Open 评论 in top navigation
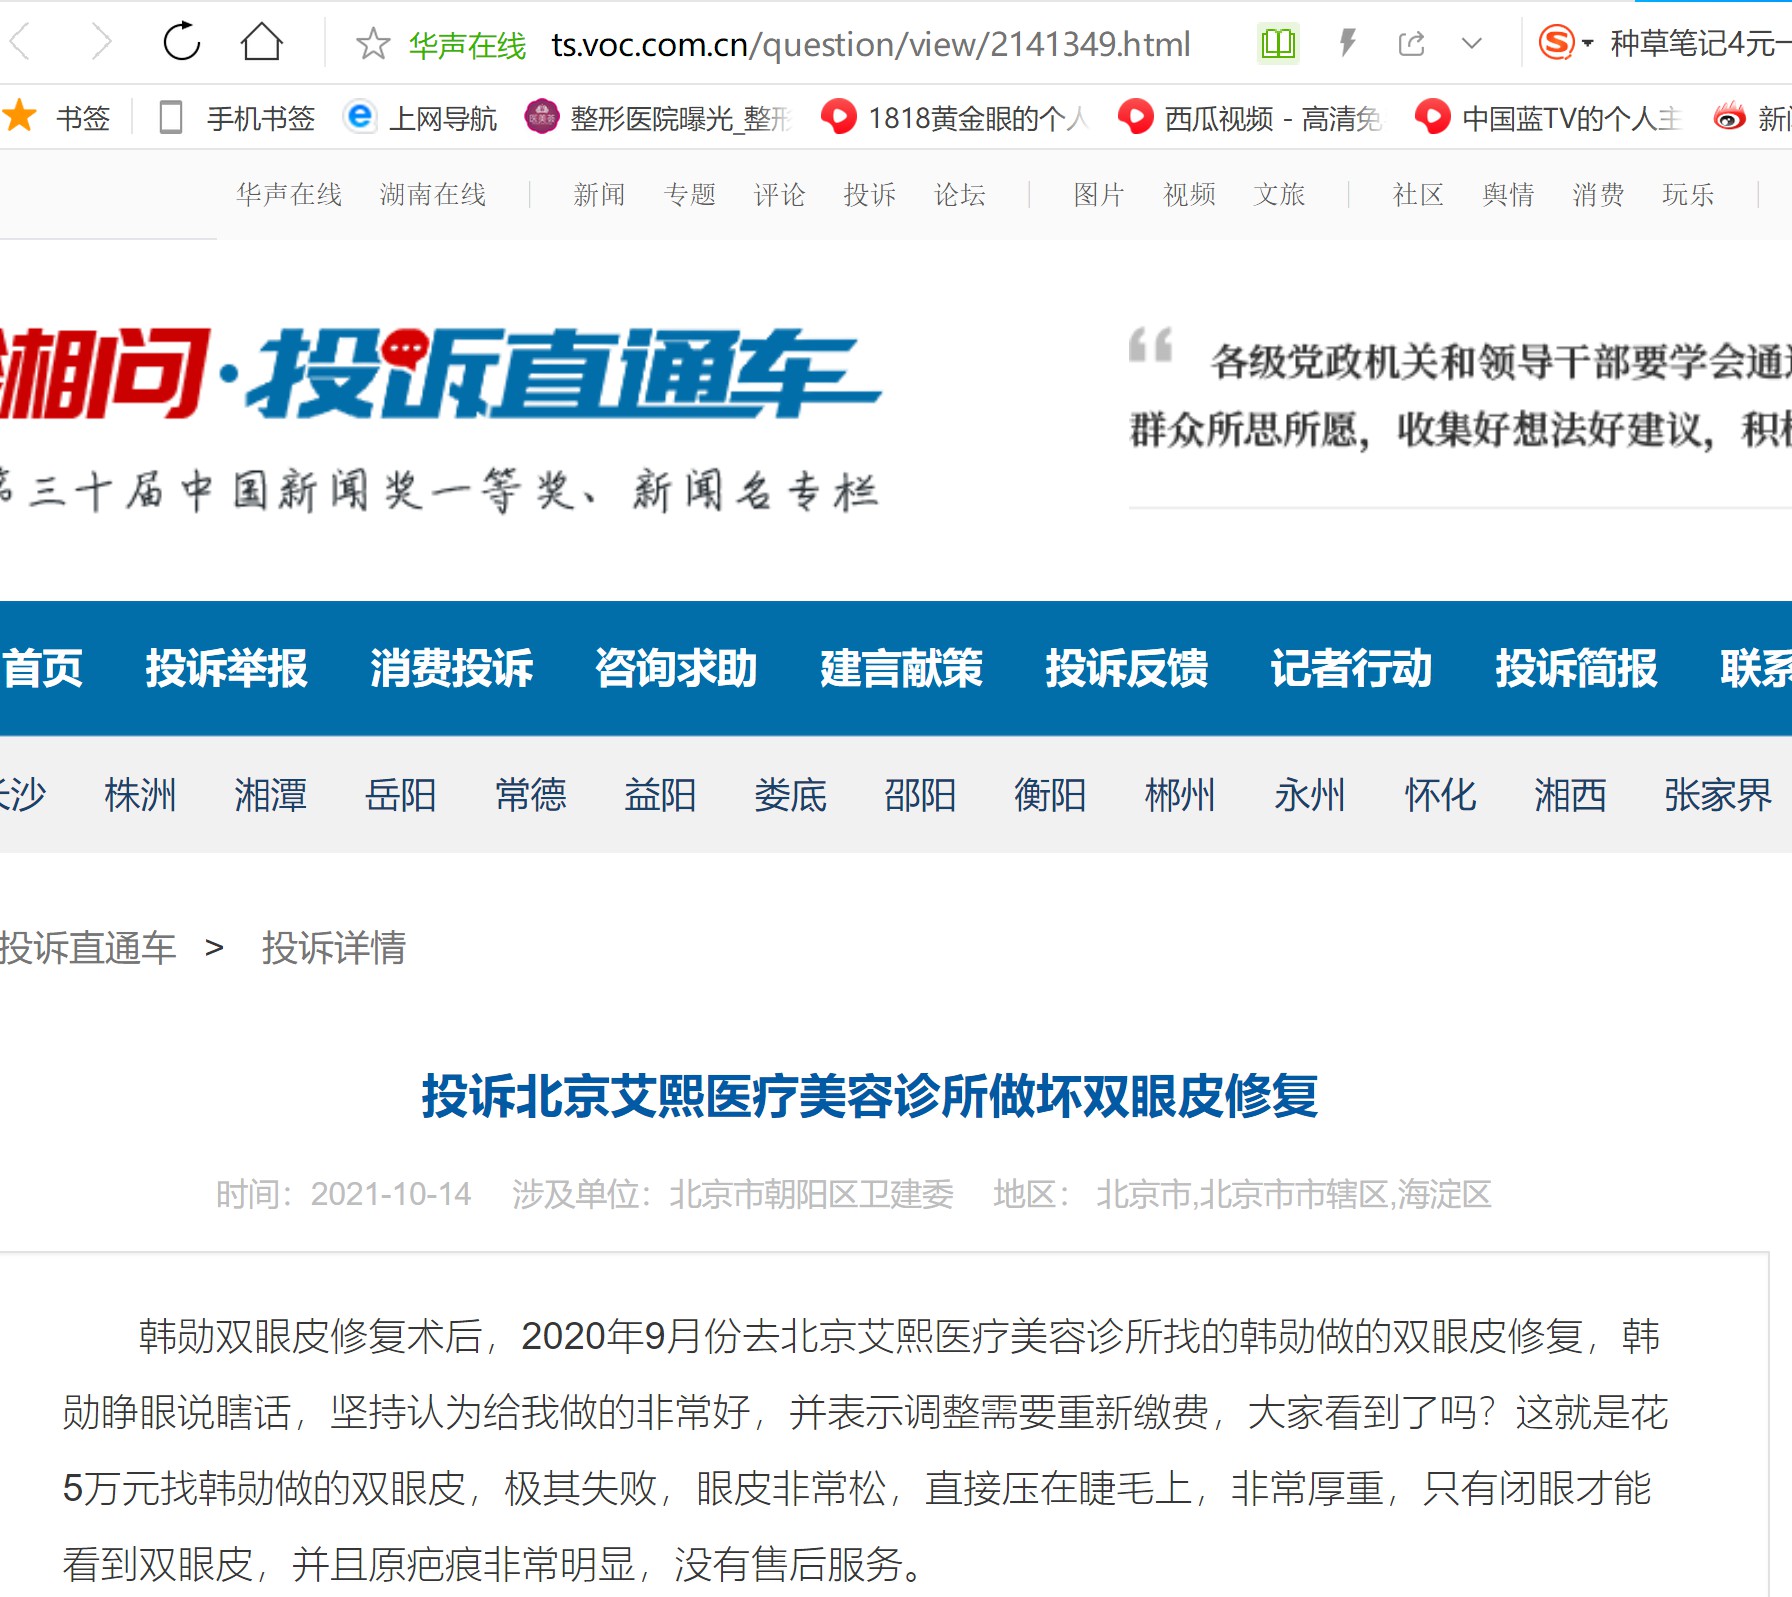1792x1597 pixels. click(779, 194)
